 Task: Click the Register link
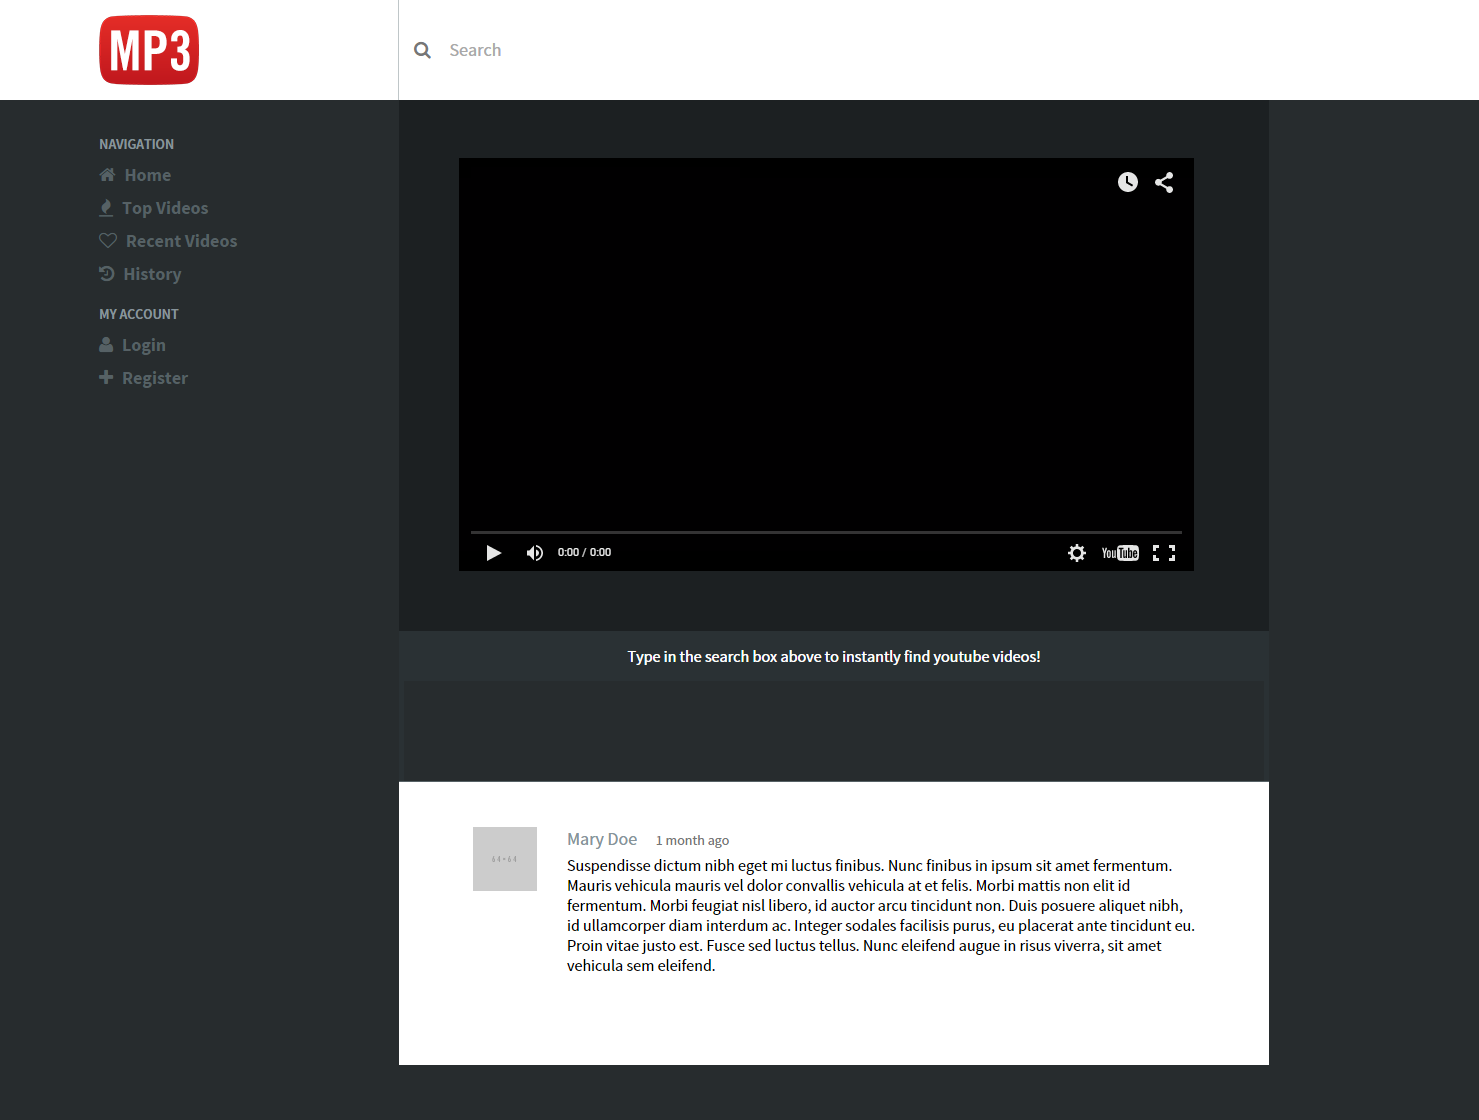tap(154, 378)
